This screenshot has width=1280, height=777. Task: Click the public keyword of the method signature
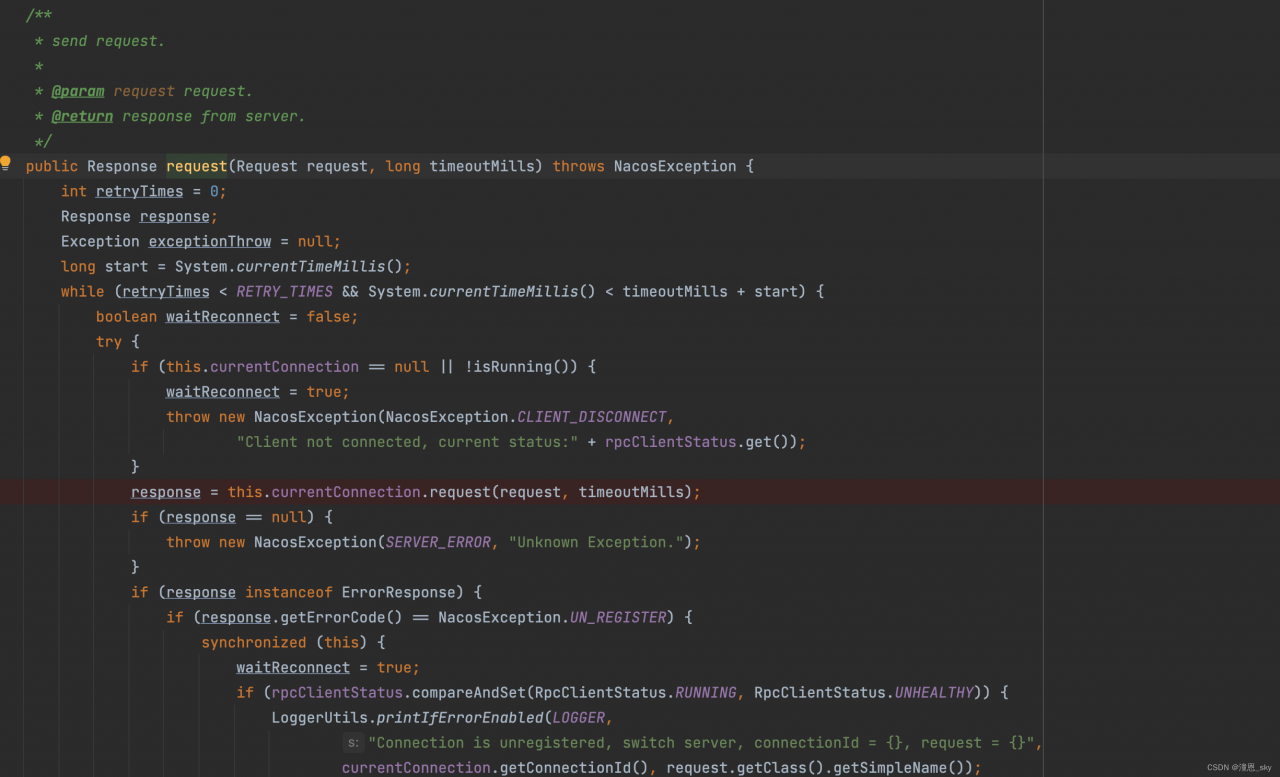(x=52, y=166)
